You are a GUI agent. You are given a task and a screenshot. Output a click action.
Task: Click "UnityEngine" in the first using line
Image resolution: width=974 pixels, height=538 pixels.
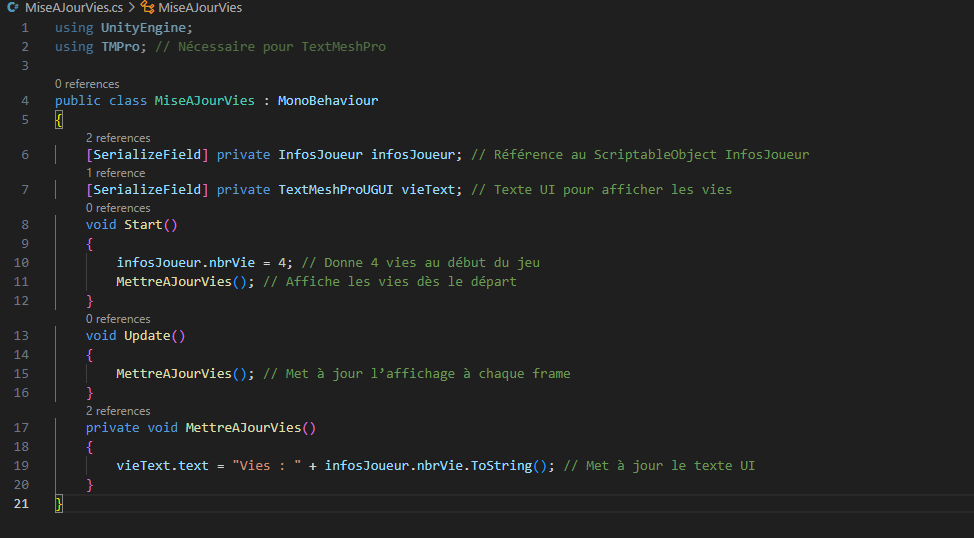[x=143, y=27]
